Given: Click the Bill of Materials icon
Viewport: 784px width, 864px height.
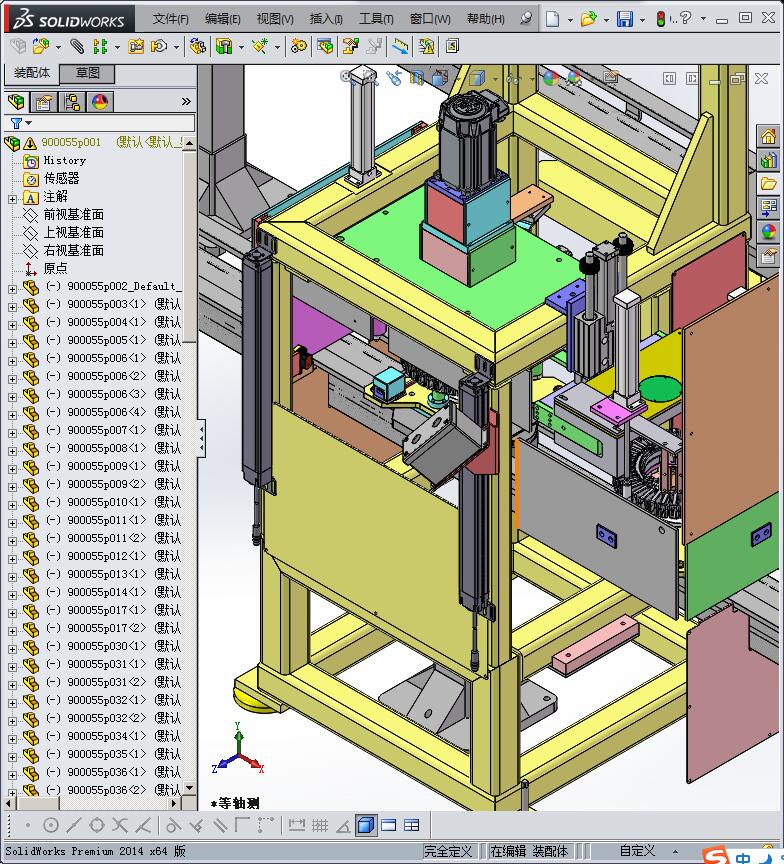Looking at the screenshot, I should [325, 46].
